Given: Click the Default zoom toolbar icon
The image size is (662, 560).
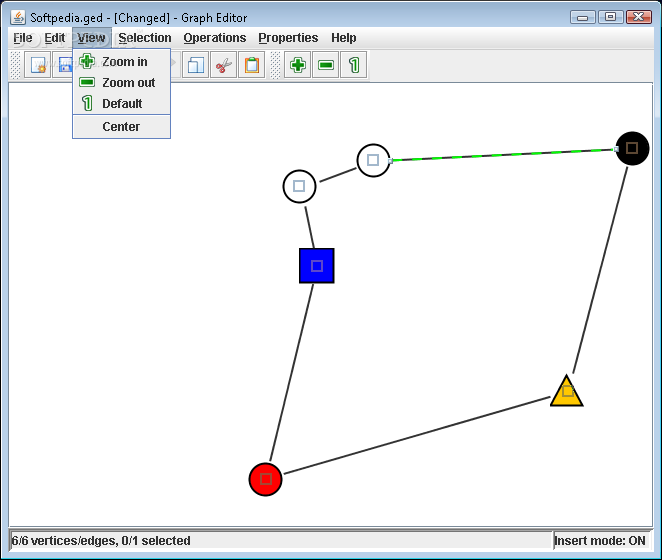Looking at the screenshot, I should pyautogui.click(x=354, y=65).
